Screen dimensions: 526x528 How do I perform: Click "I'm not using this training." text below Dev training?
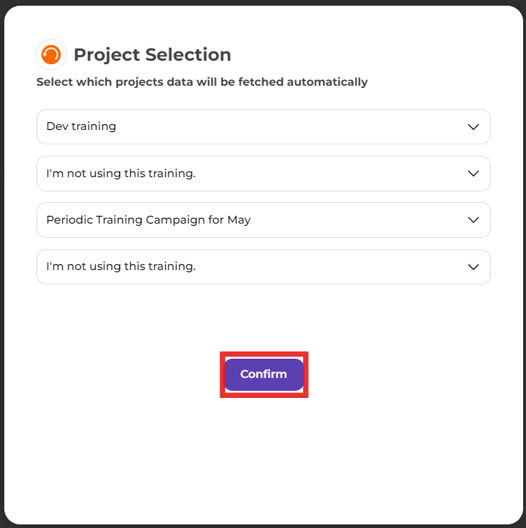tap(121, 173)
